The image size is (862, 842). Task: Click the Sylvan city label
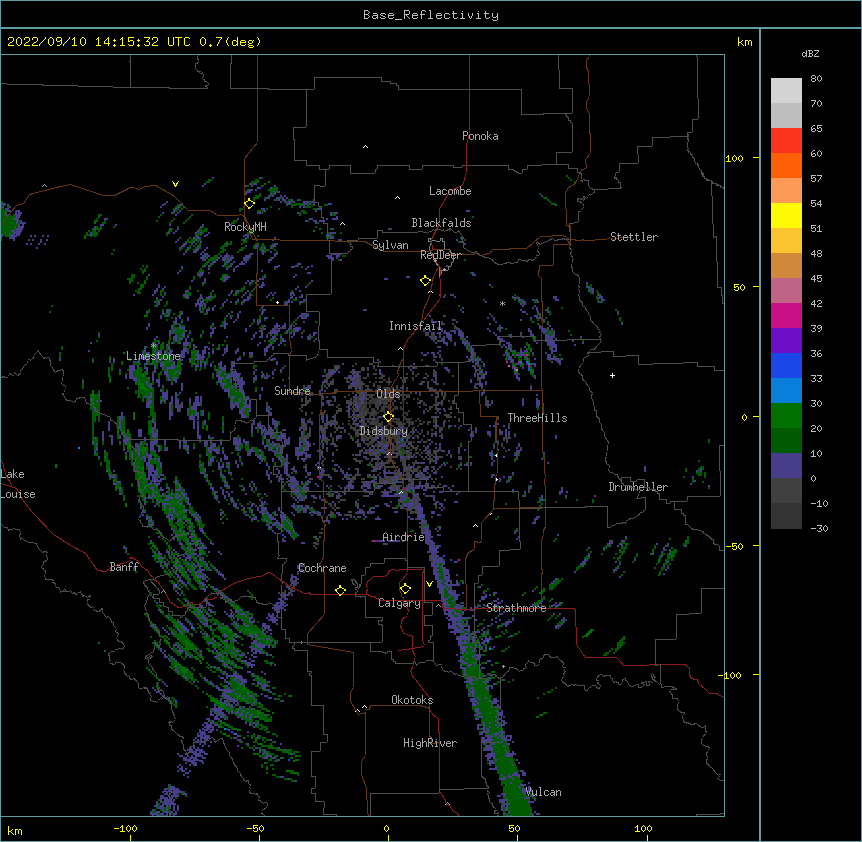coord(390,245)
